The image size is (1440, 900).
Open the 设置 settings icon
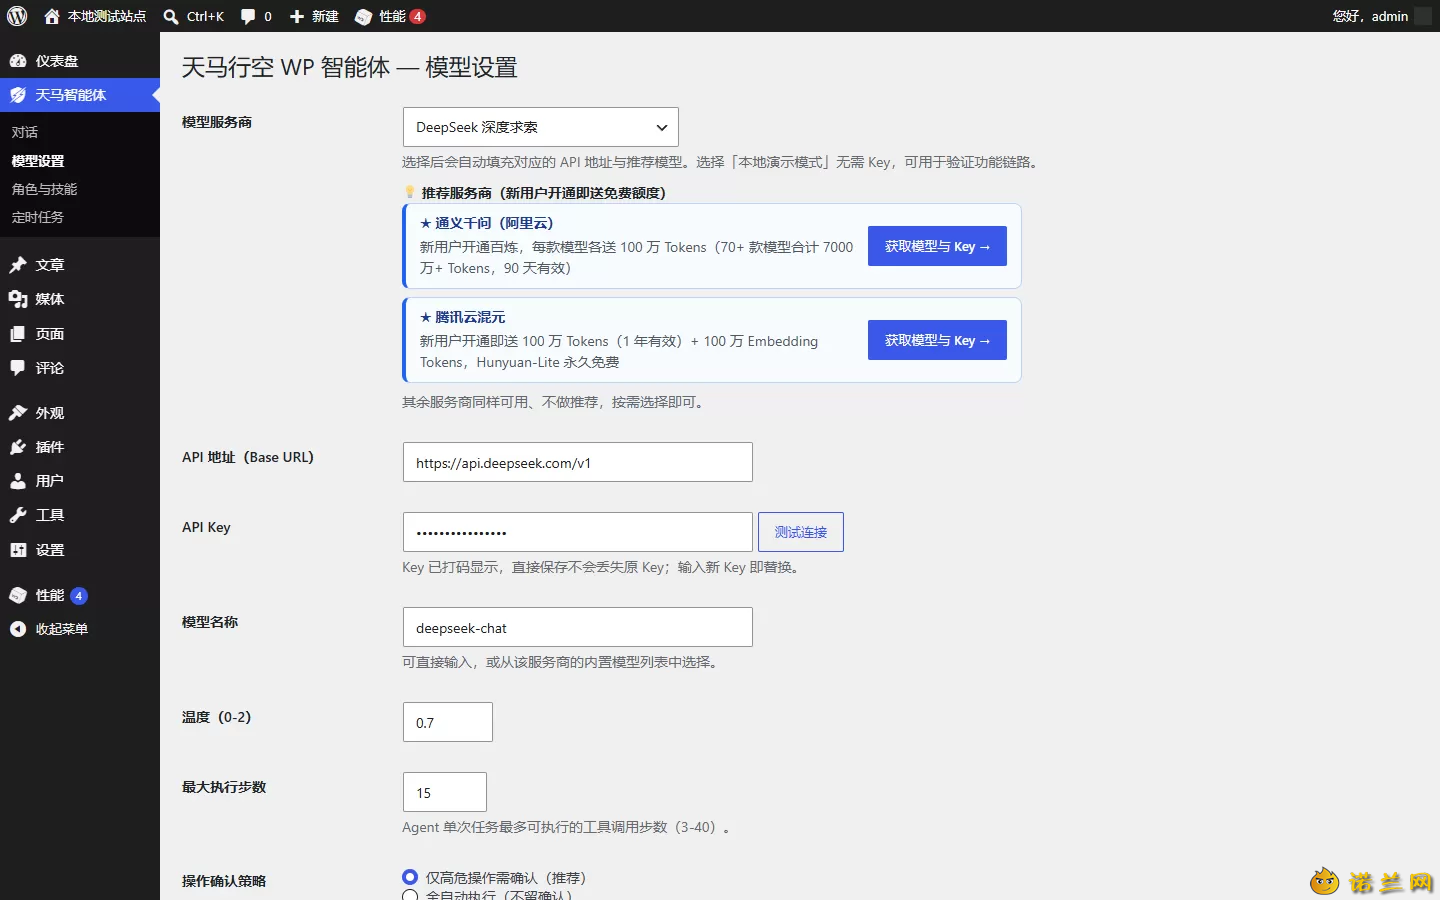[18, 550]
